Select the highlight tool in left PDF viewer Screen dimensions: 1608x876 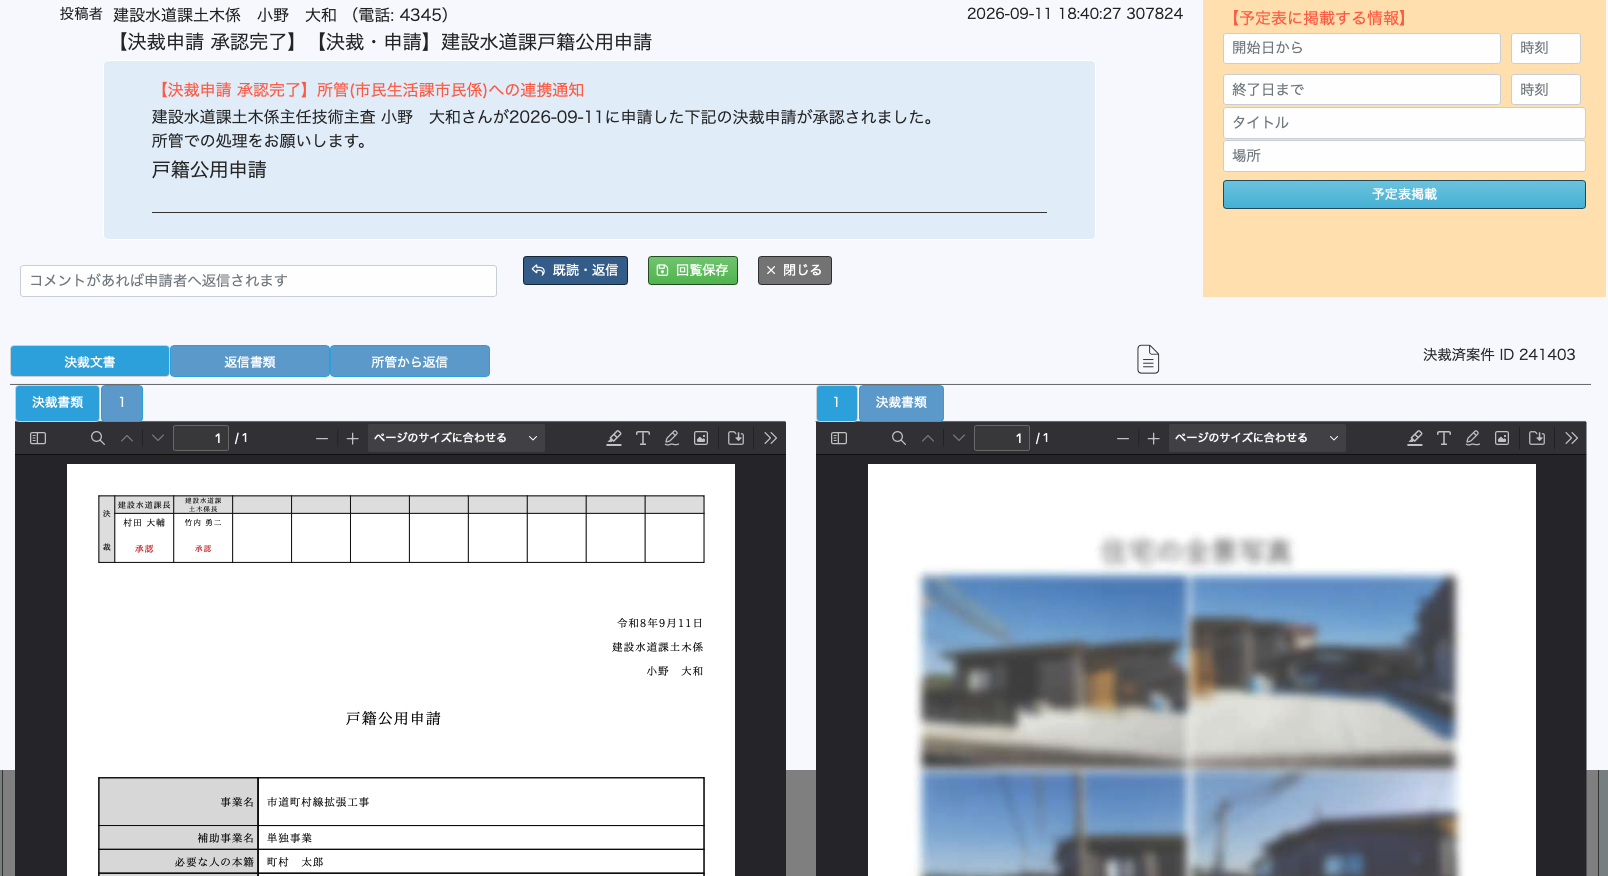coord(614,438)
